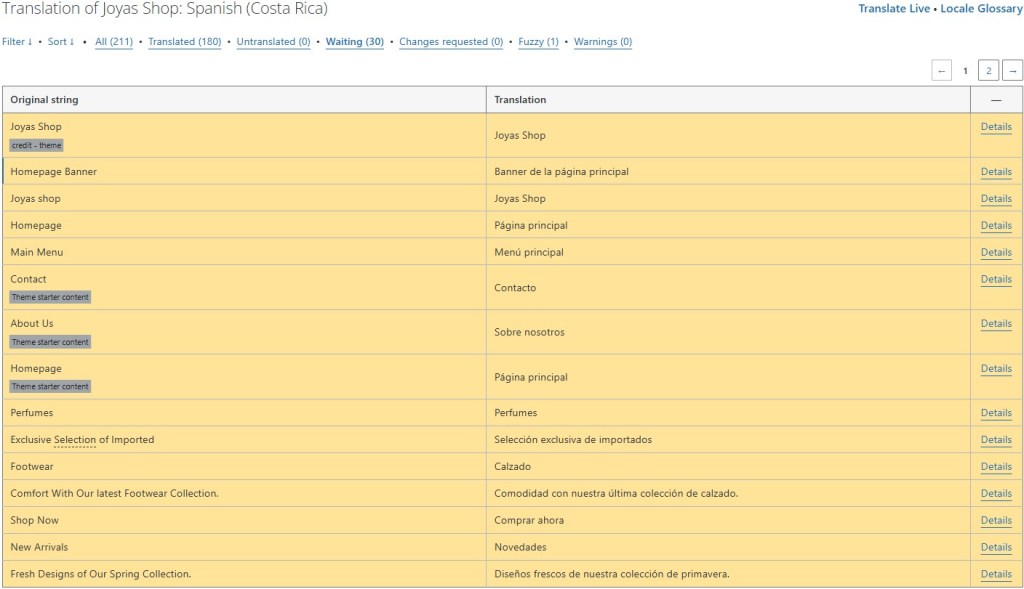Show Untranslated (0) strings
This screenshot has width=1024, height=589.
[273, 42]
